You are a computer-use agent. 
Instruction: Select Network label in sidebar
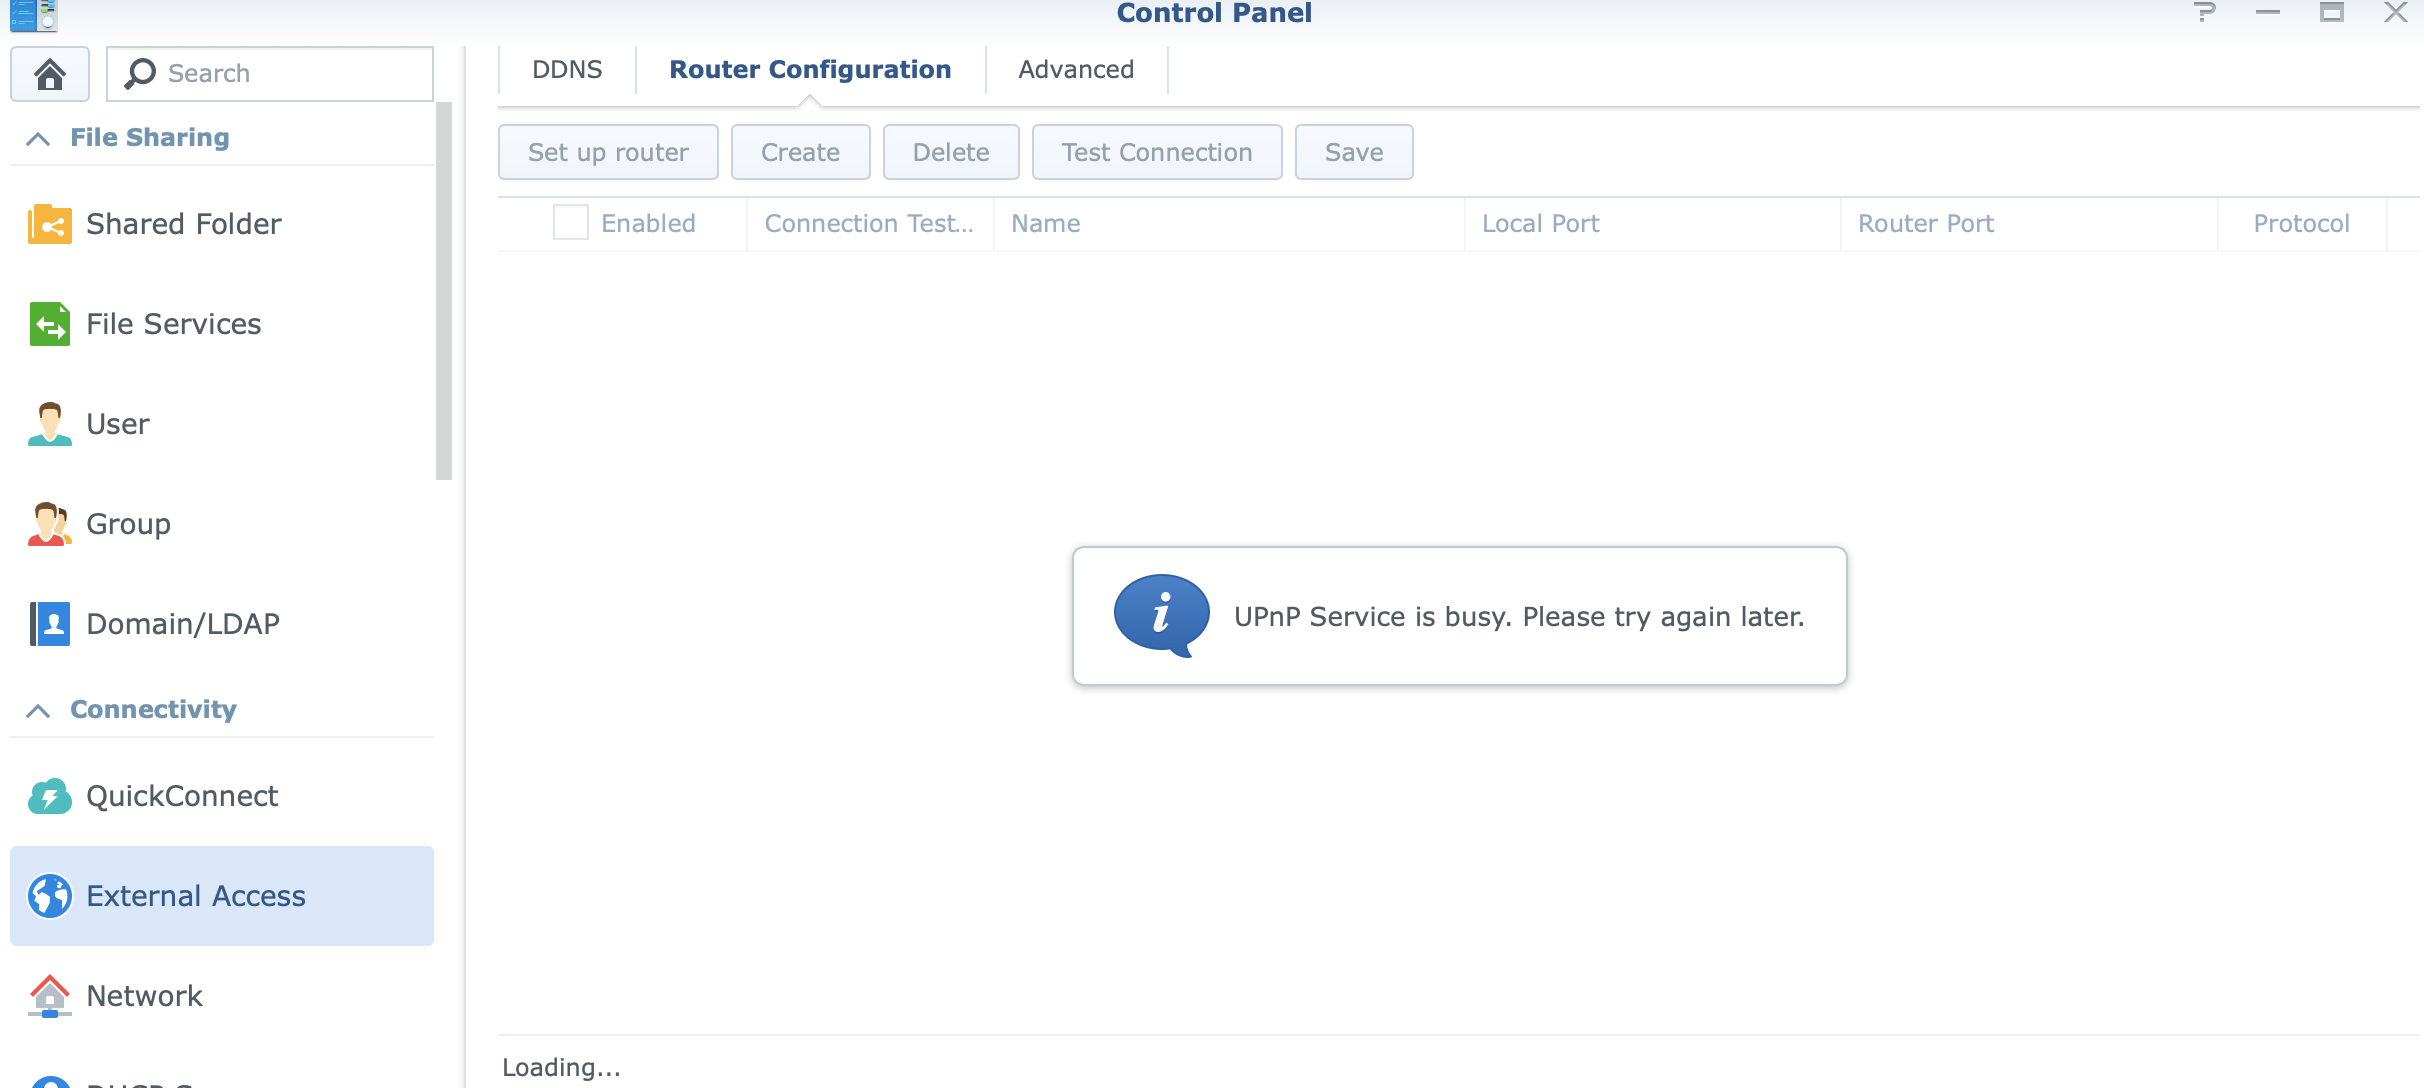145,996
